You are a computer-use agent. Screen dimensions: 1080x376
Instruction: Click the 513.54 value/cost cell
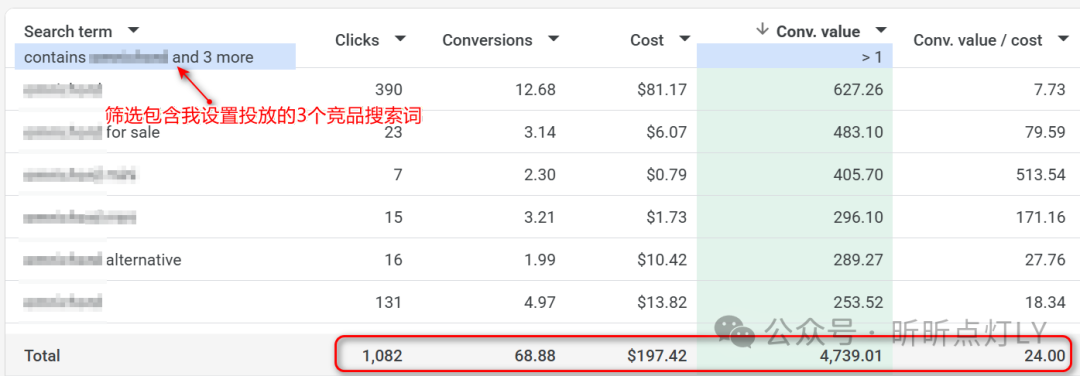click(1041, 175)
